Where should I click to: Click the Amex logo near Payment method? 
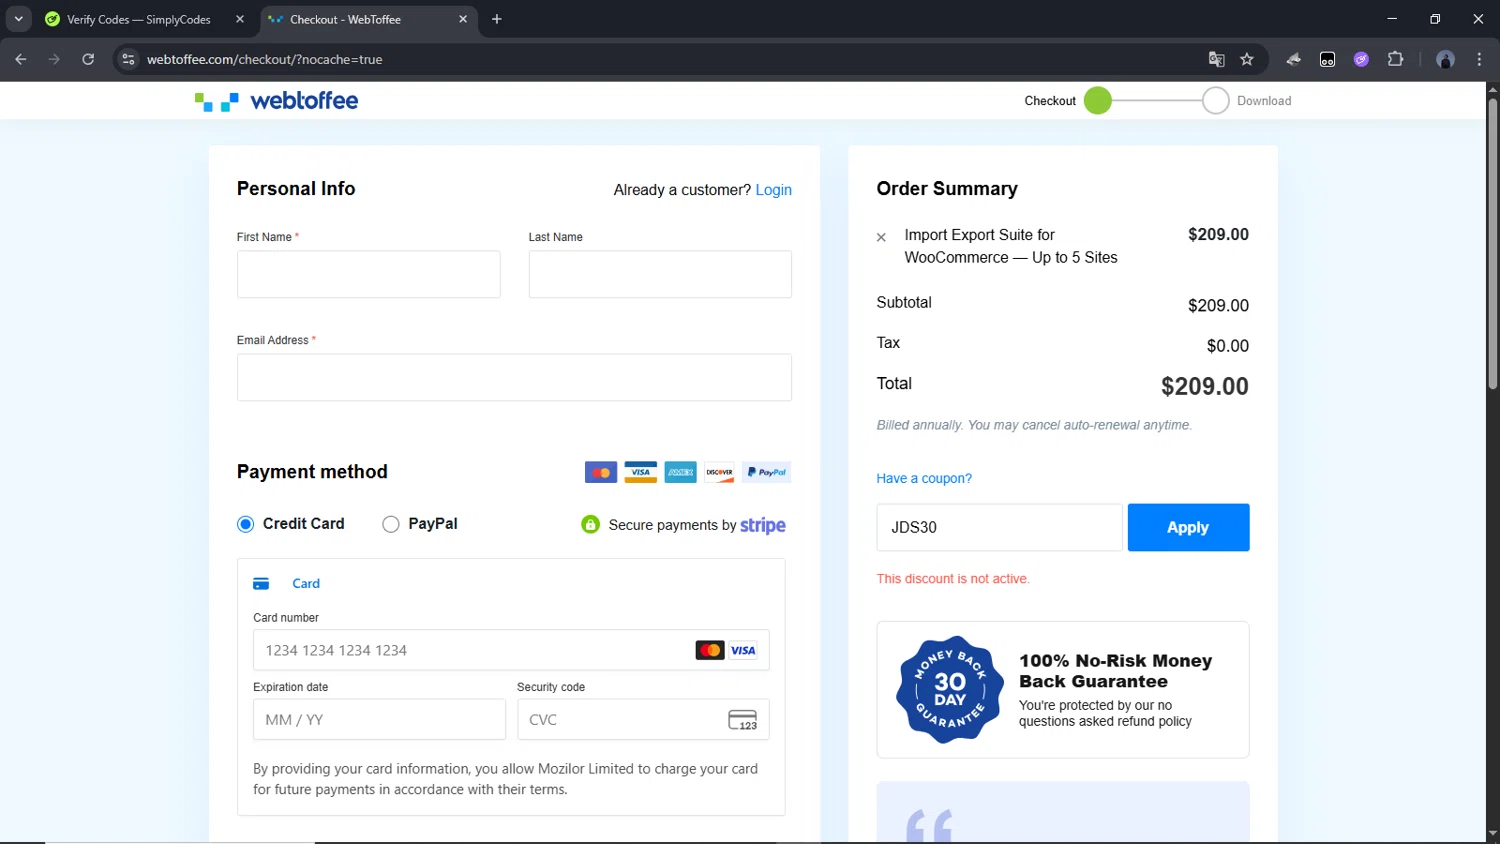pos(681,472)
